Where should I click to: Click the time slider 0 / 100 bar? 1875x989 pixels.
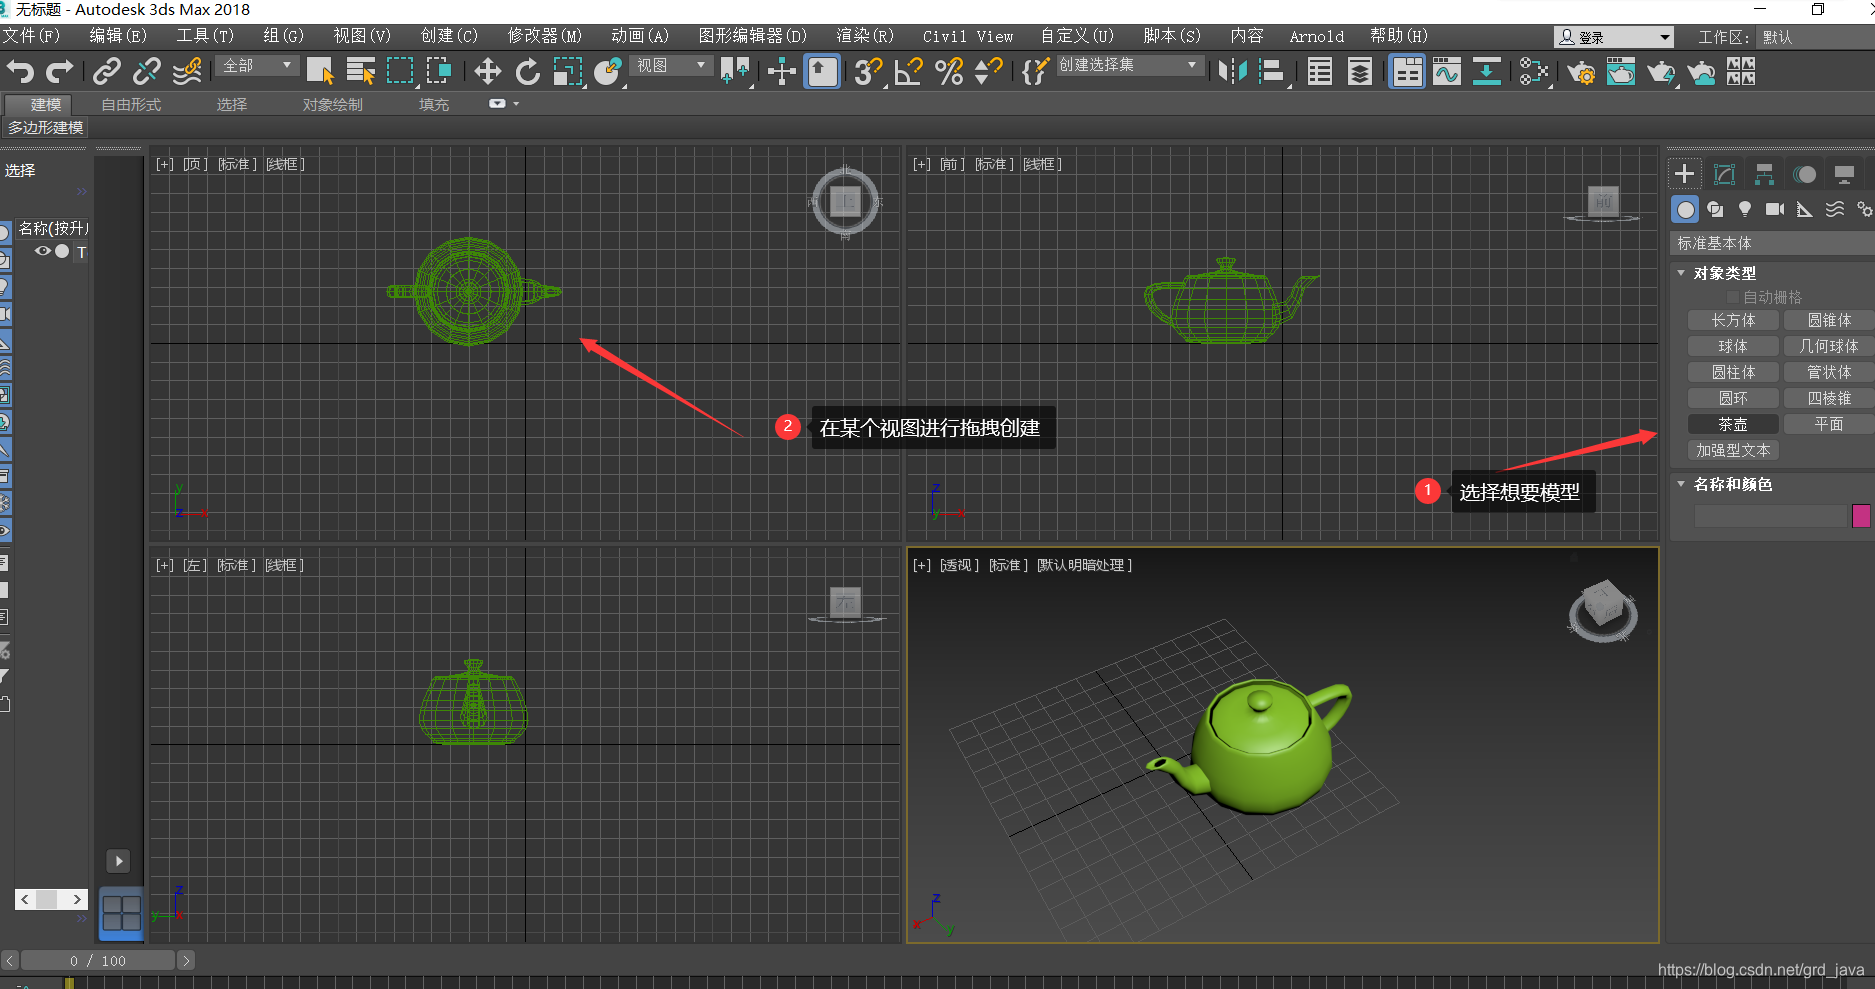(98, 960)
